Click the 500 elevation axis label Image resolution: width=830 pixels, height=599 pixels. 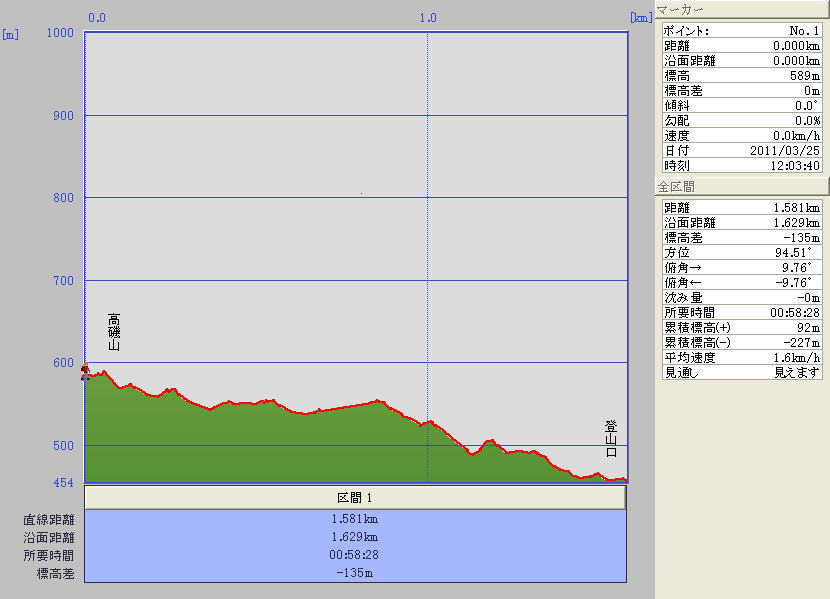[x=64, y=446]
